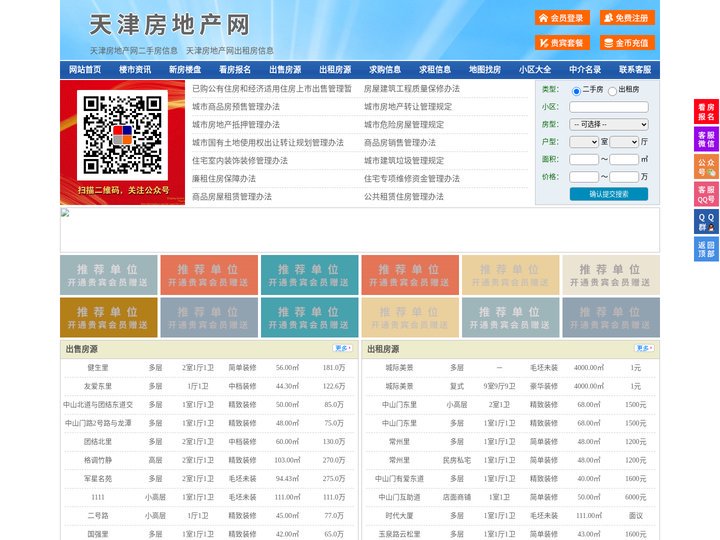The height and width of the screenshot is (540, 720).
Task: Open the 团结北里 sale listing
Action: (x=98, y=442)
